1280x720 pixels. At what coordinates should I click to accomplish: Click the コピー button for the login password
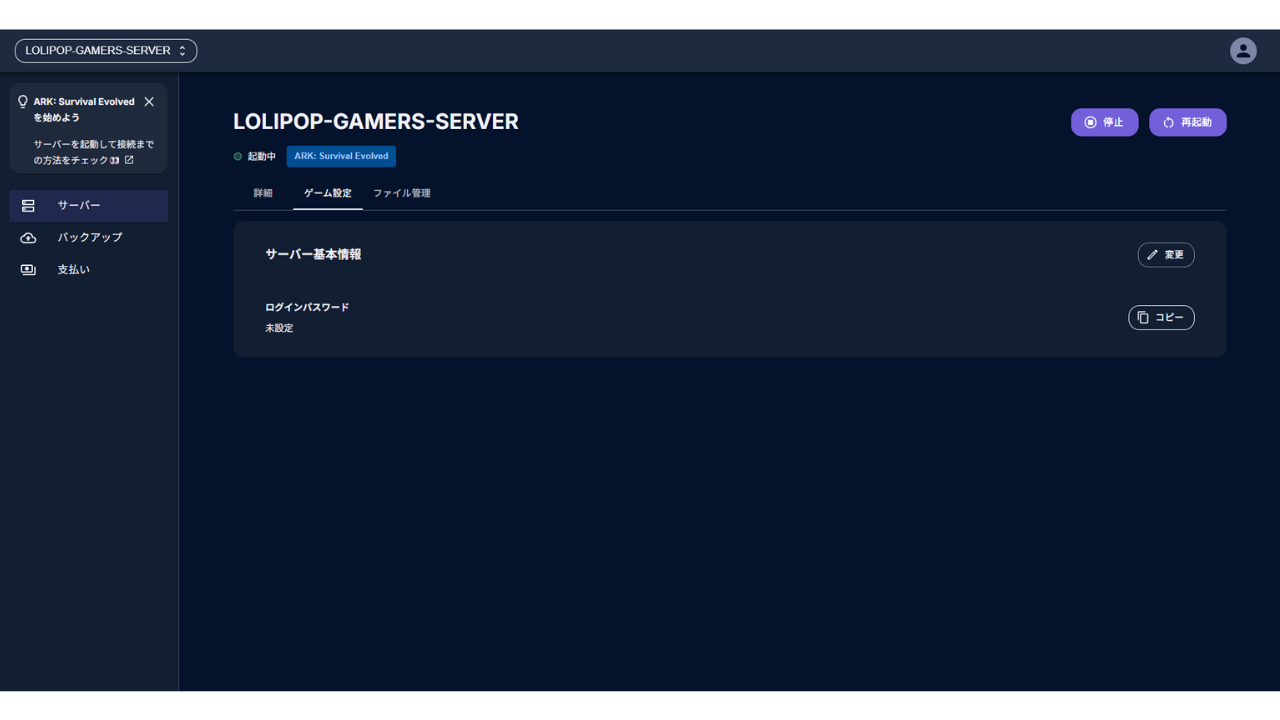point(1162,317)
